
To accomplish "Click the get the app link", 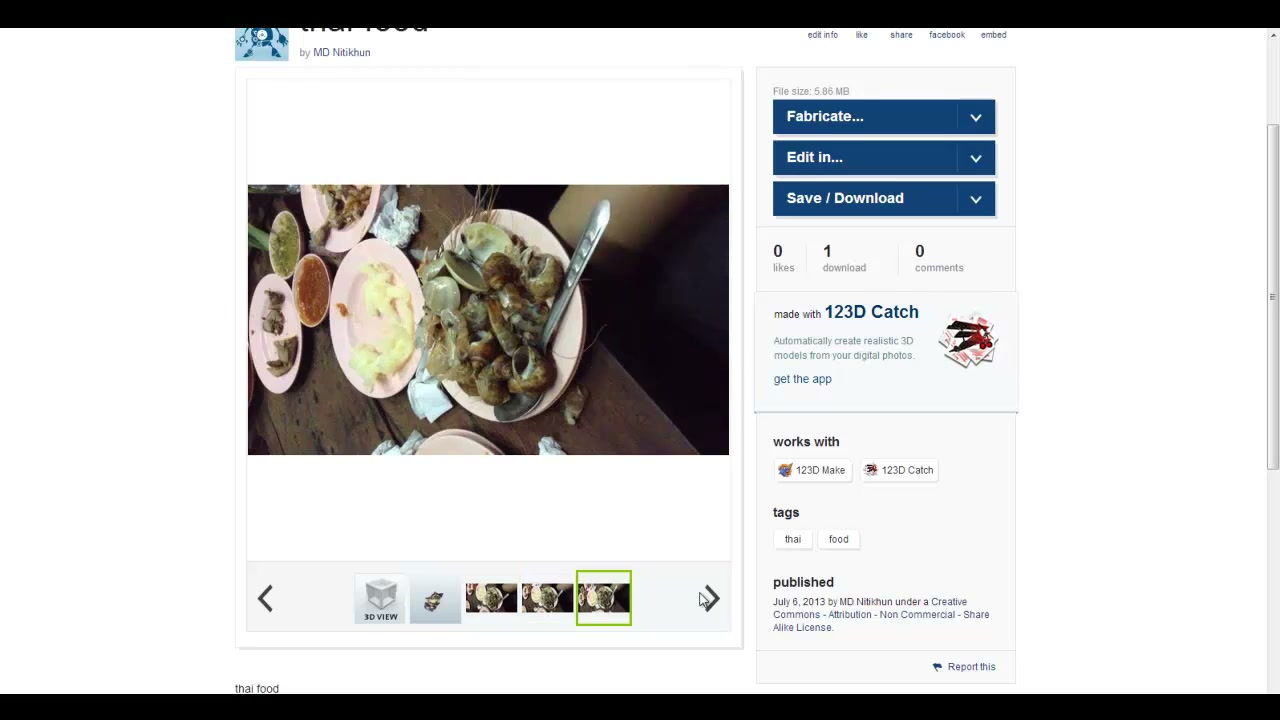I will [x=802, y=379].
